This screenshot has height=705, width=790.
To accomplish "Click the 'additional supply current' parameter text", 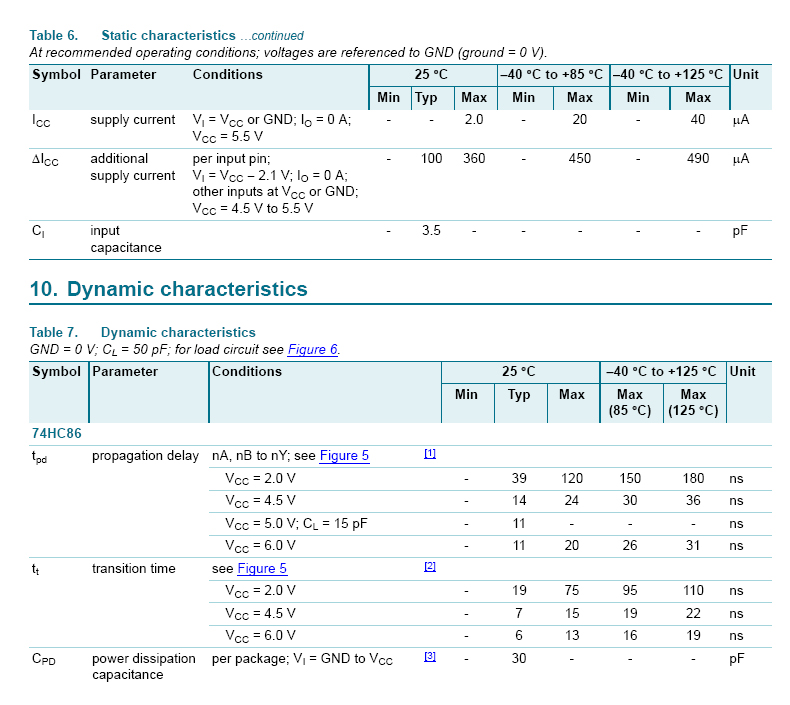I will click(x=132, y=167).
